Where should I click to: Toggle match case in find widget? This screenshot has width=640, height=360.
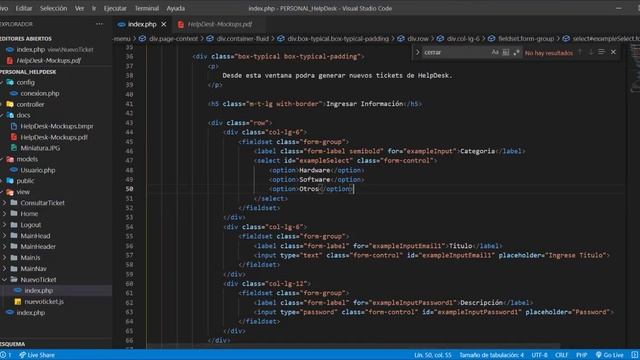[x=495, y=52]
